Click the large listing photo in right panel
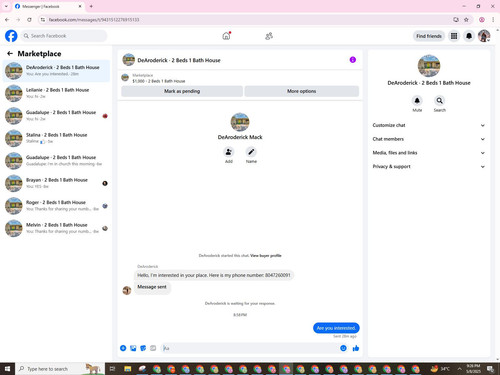The width and height of the screenshot is (500, 375). 429,66
